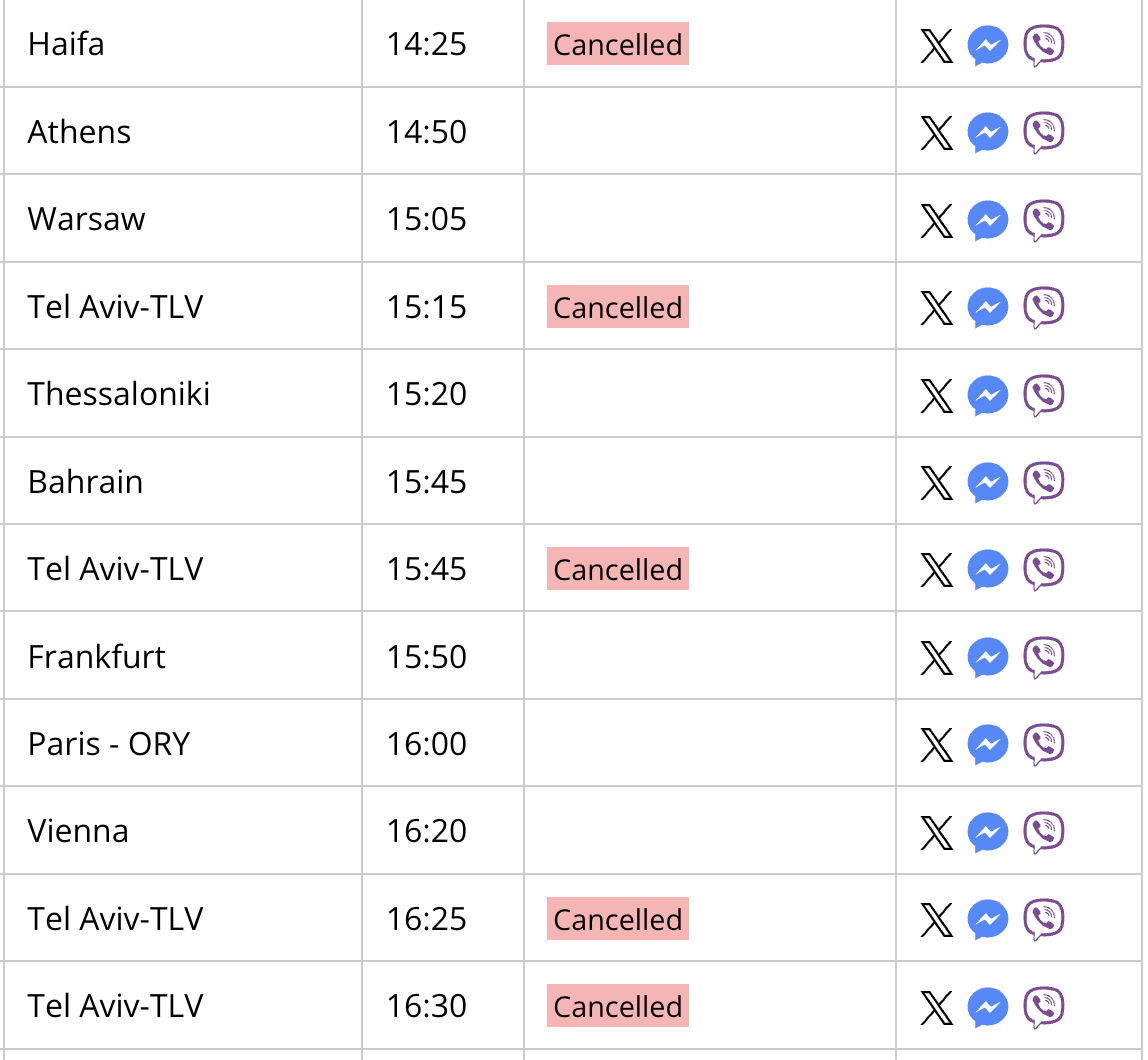Share Vienna flight on X

point(936,833)
